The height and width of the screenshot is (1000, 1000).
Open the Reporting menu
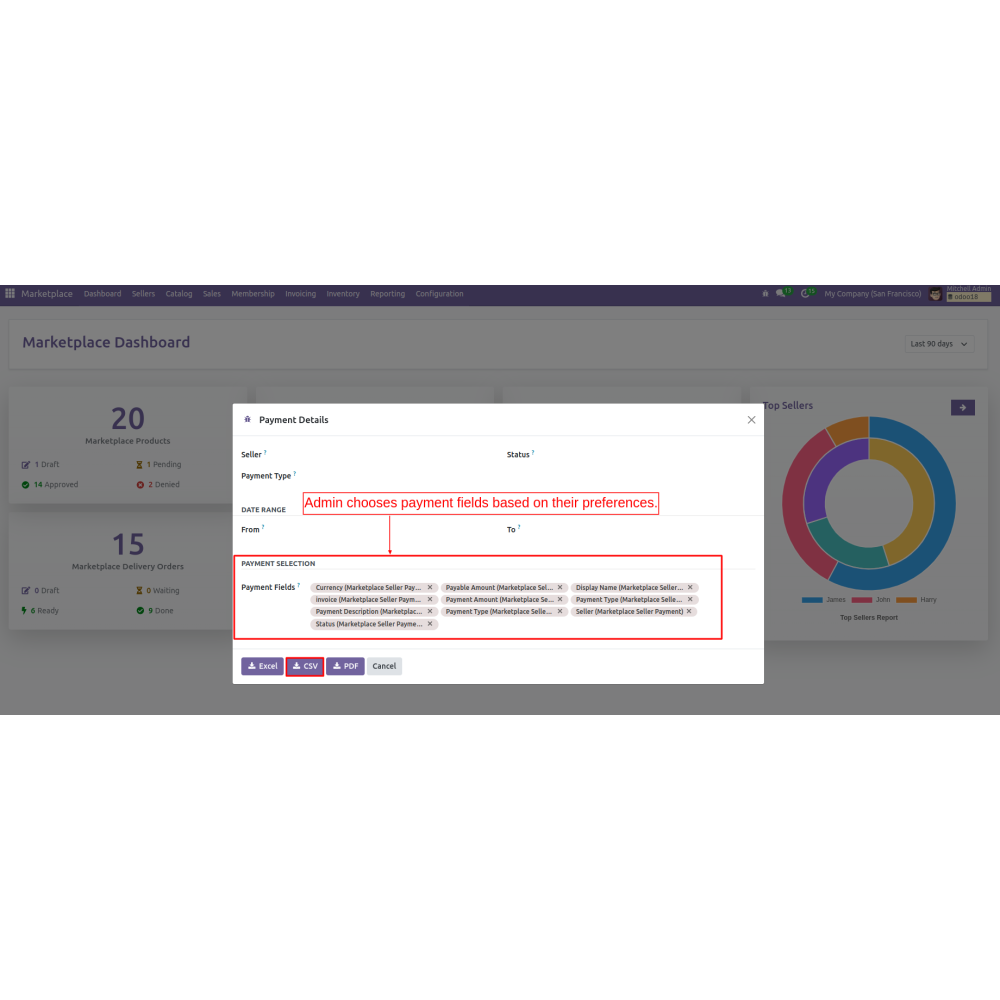click(x=387, y=294)
